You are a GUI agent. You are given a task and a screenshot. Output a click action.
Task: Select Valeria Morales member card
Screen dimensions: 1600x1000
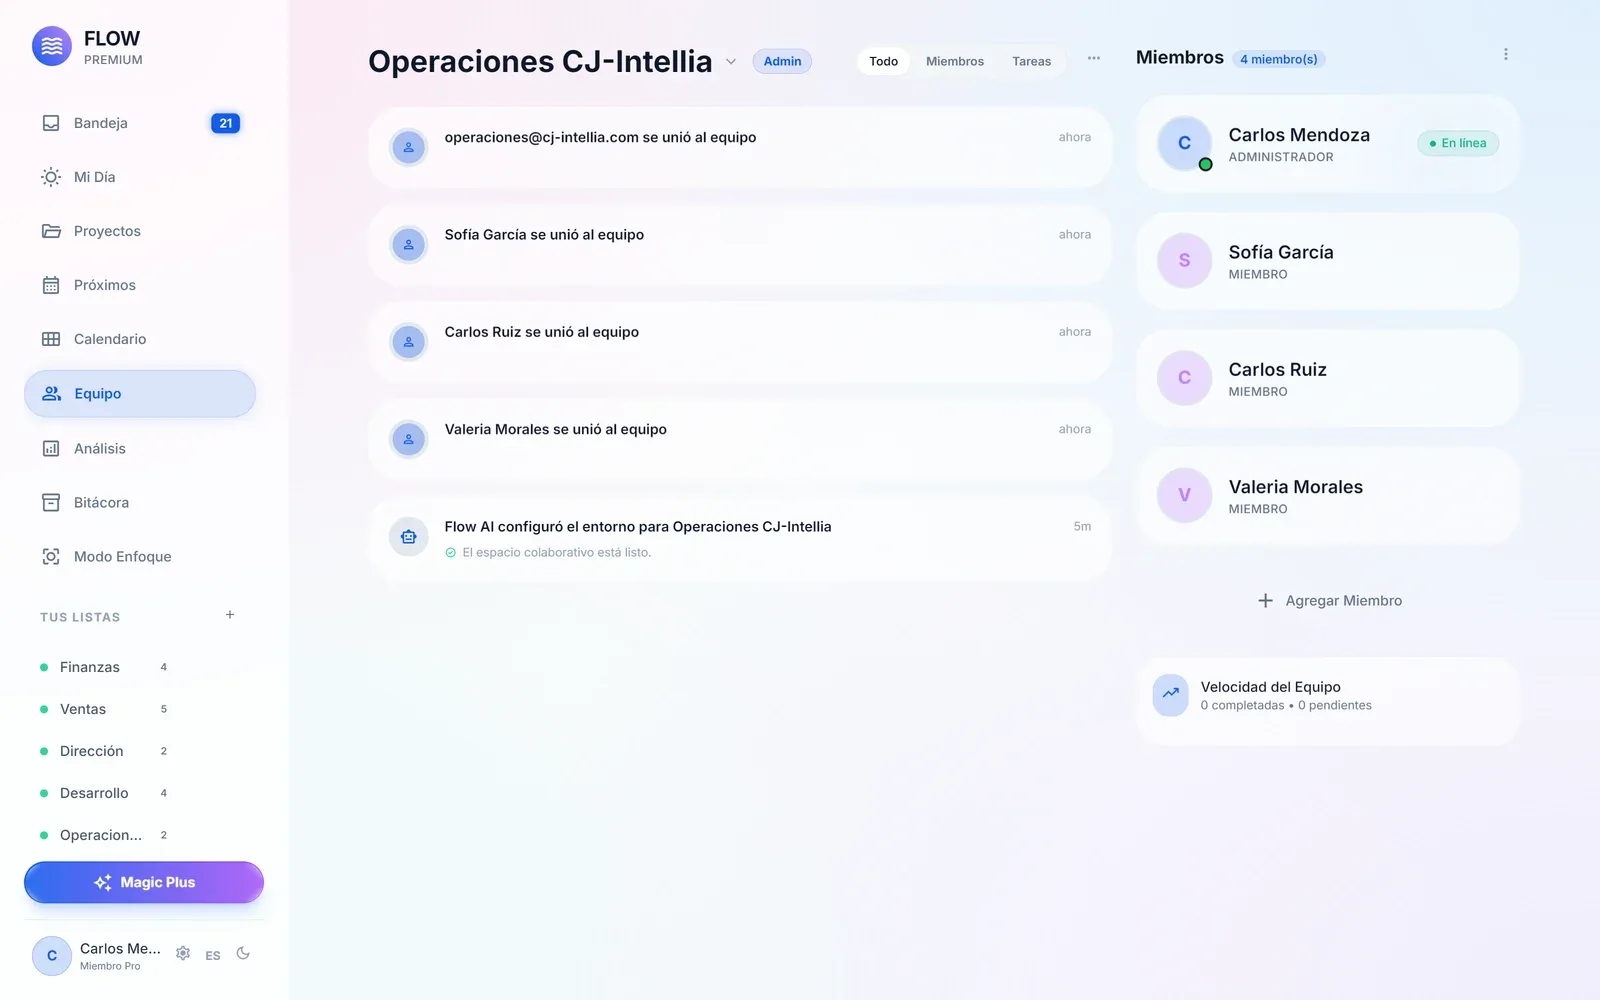tap(1327, 495)
